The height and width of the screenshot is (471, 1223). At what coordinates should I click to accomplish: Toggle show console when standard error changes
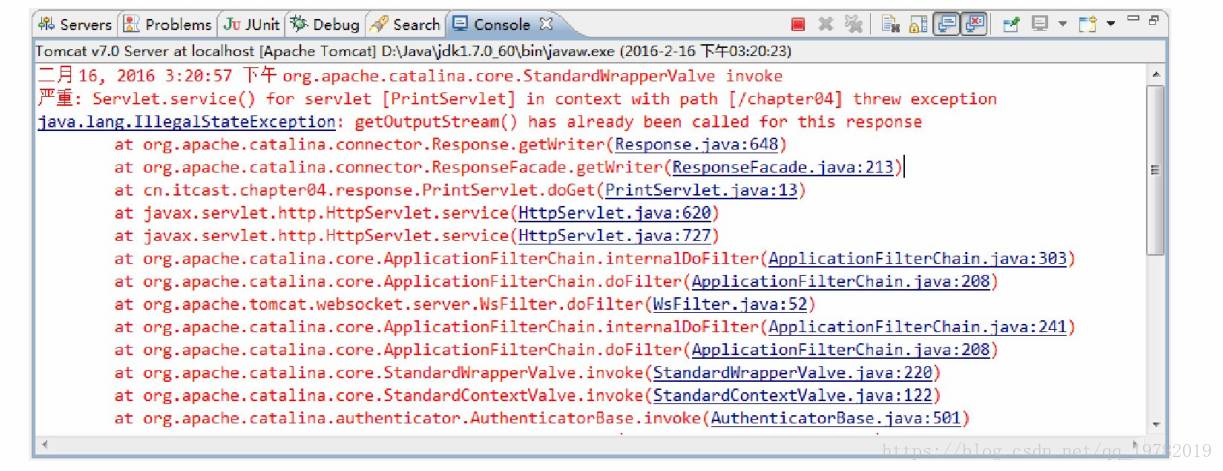(973, 24)
